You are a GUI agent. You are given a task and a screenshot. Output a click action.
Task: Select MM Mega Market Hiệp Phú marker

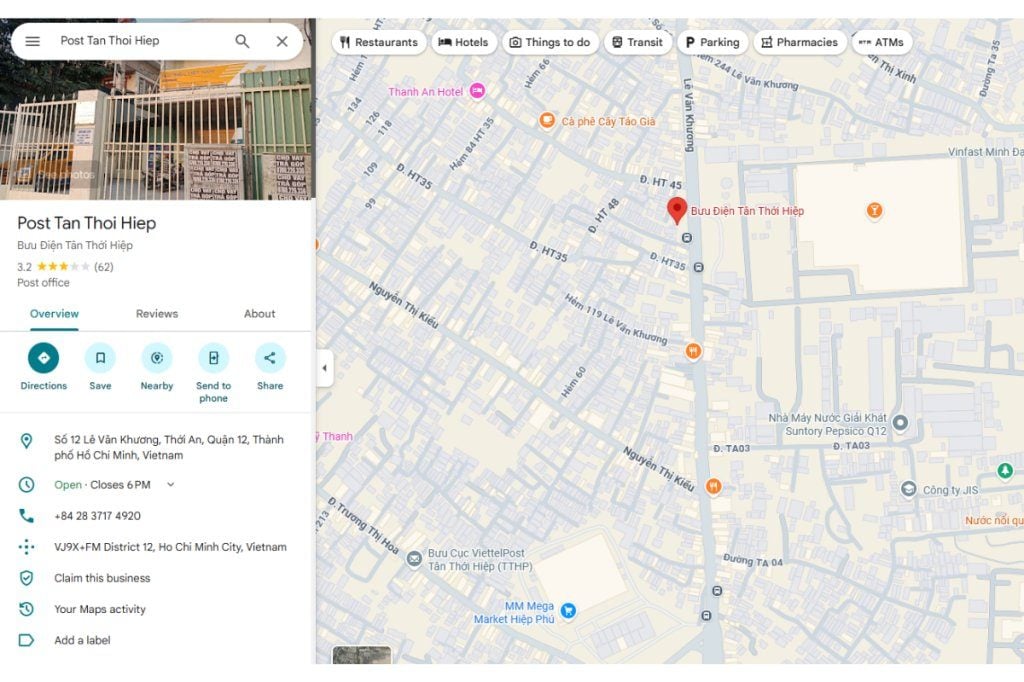(568, 610)
